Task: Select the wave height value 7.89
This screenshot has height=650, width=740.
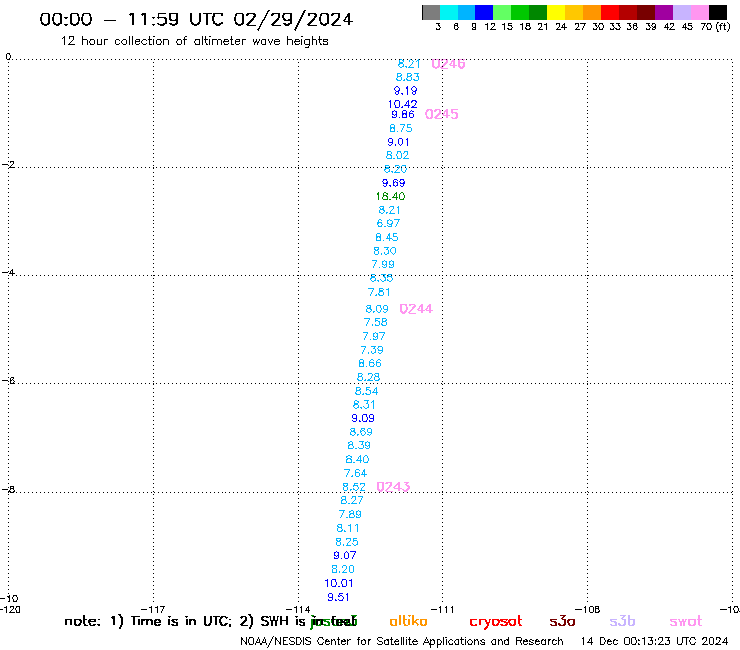Action: 350,515
